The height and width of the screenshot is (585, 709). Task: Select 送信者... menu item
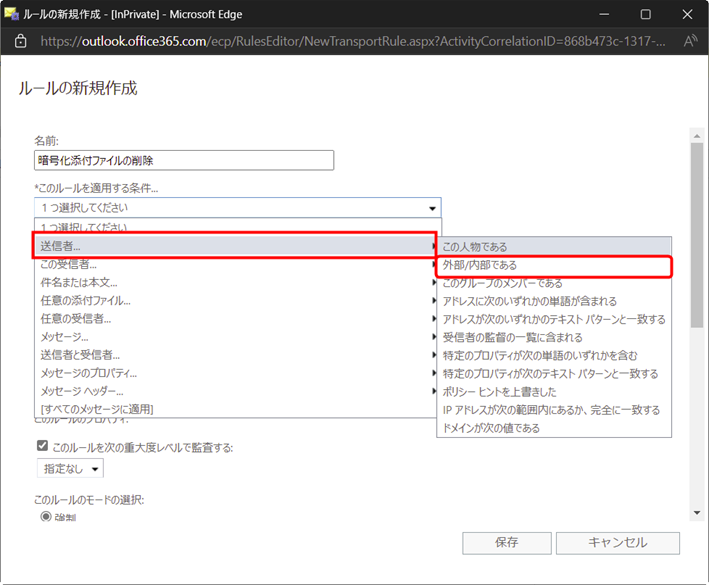[235, 246]
